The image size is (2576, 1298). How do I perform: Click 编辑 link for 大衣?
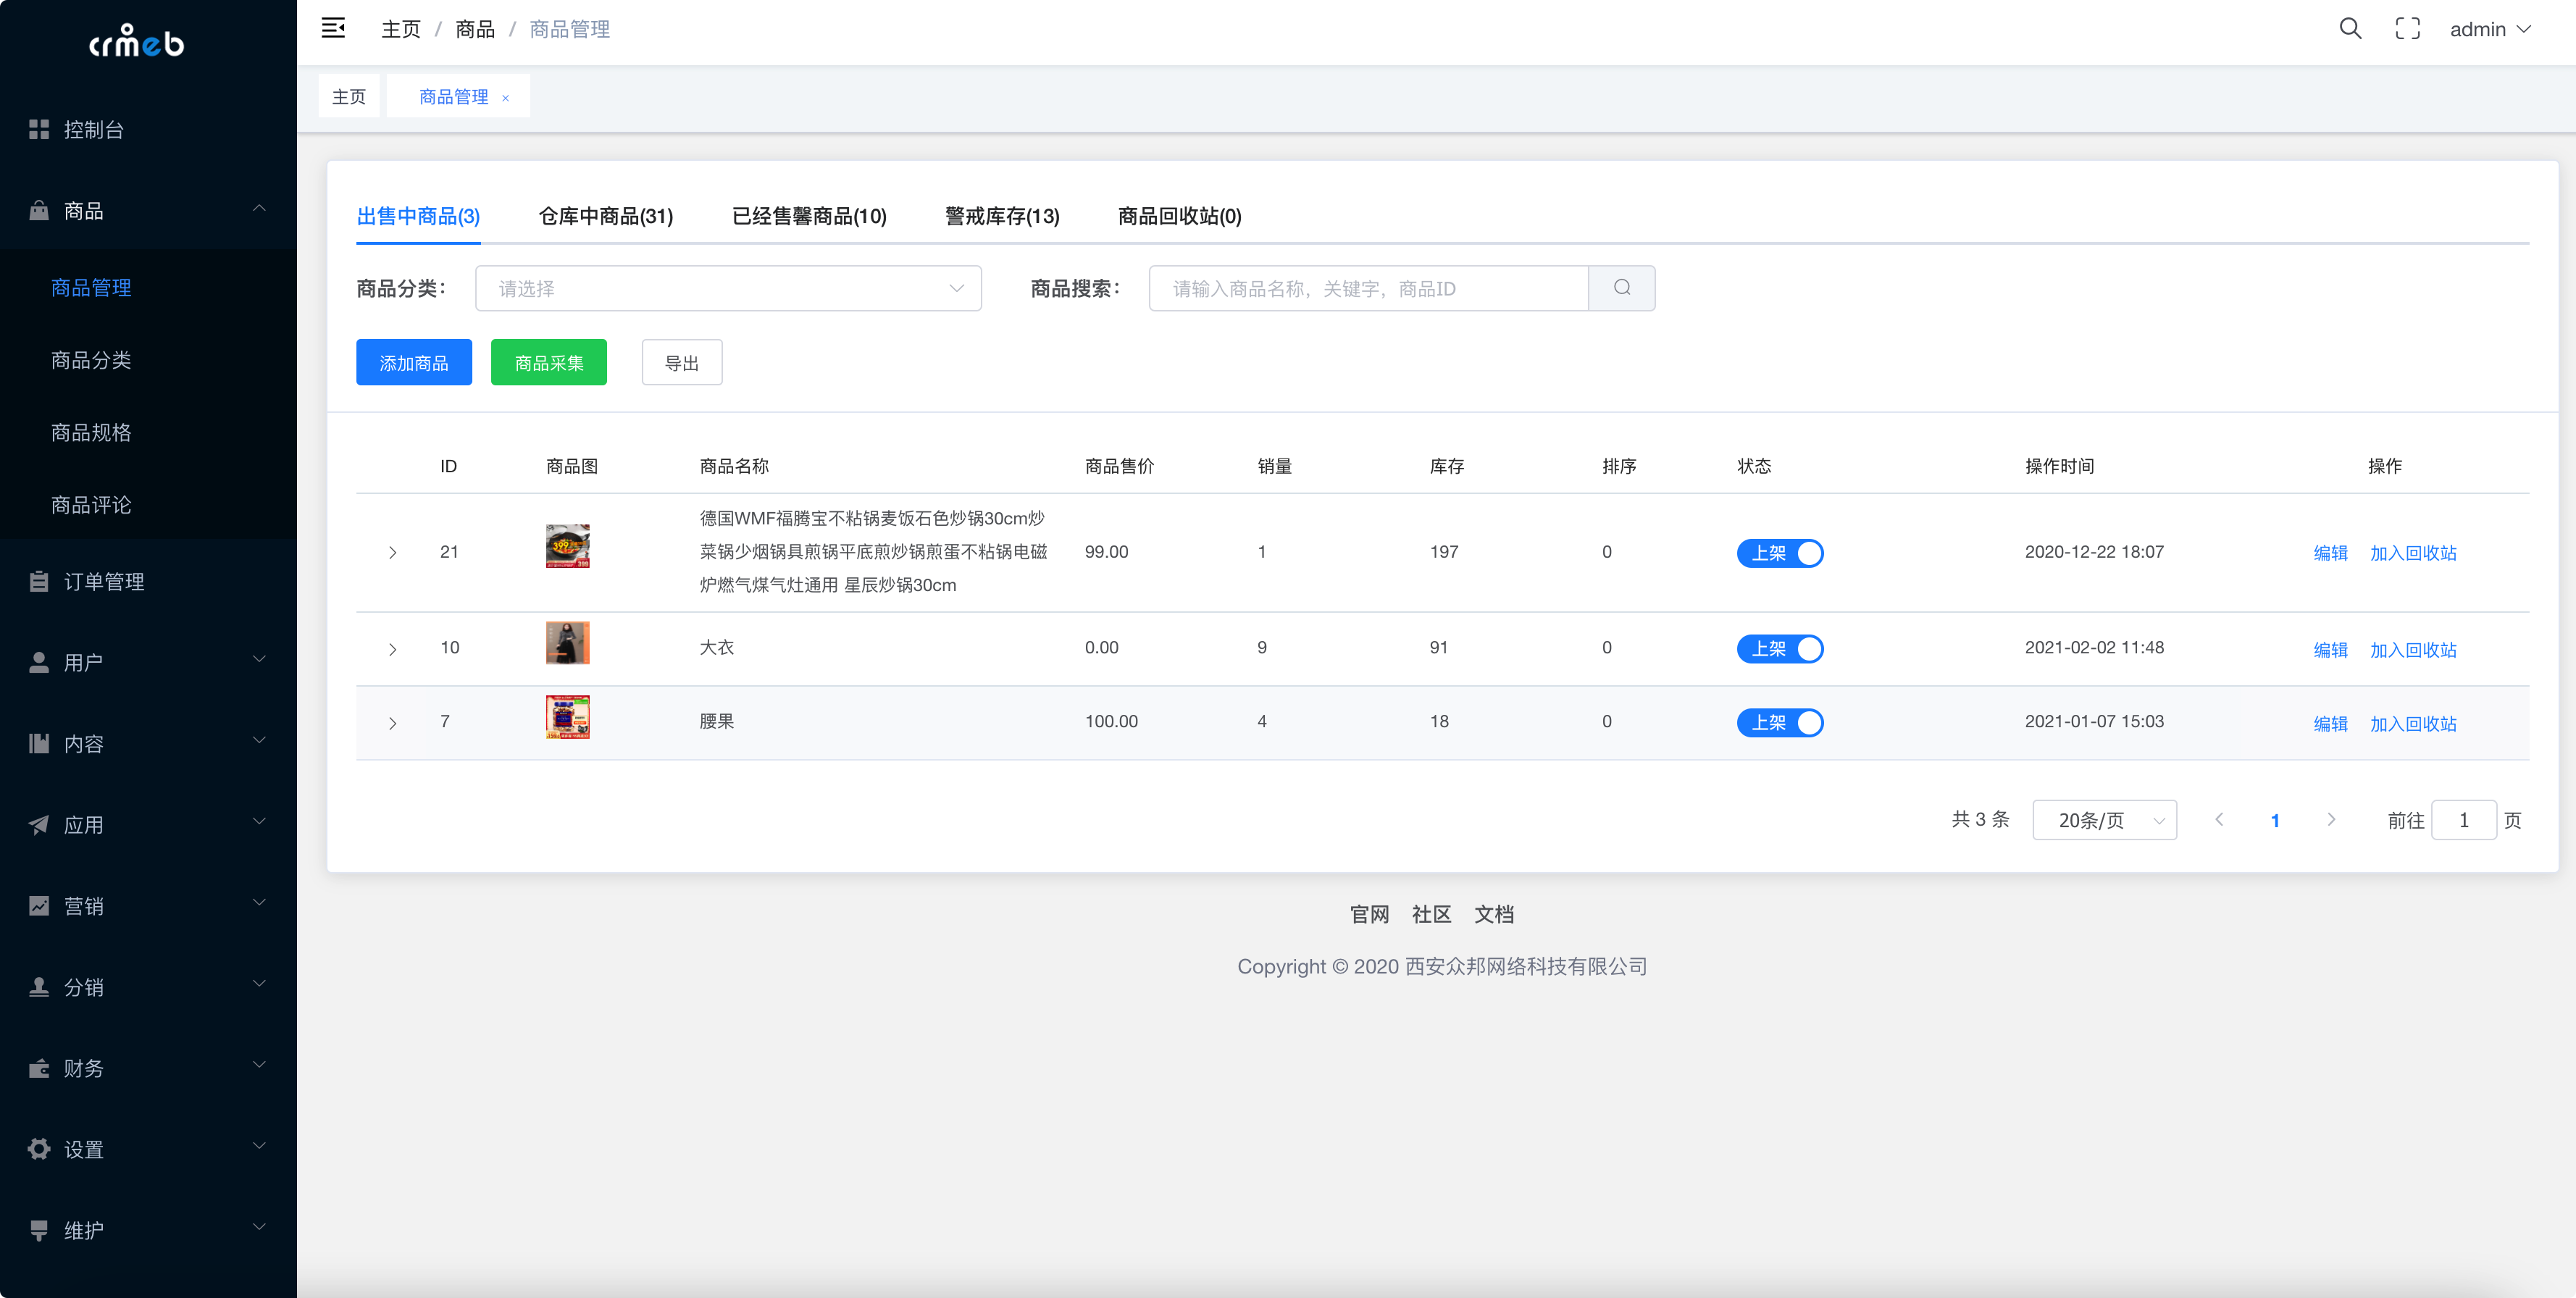2330,649
